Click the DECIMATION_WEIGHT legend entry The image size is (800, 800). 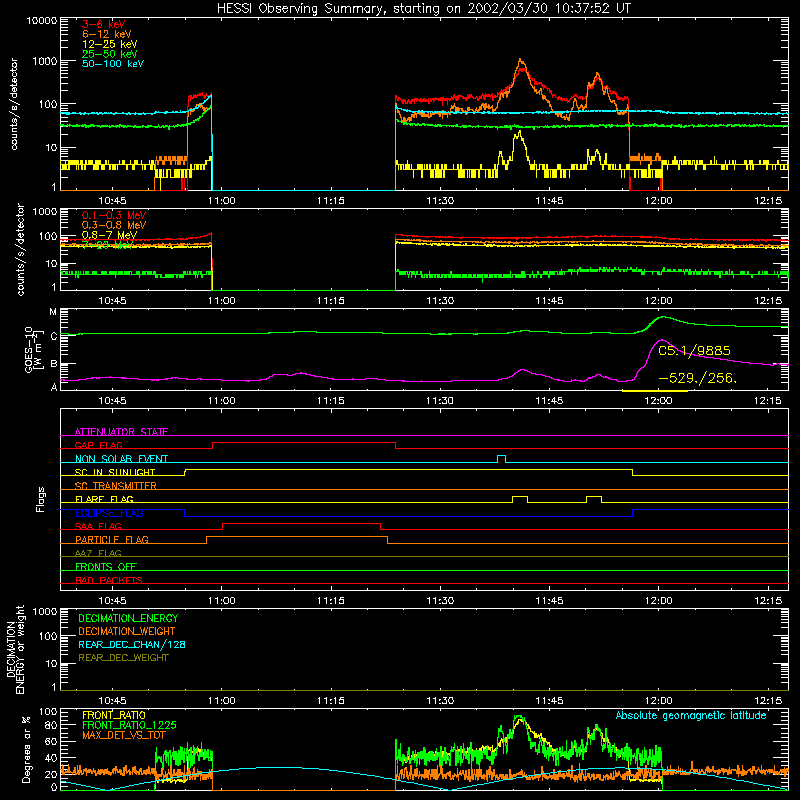tap(127, 632)
